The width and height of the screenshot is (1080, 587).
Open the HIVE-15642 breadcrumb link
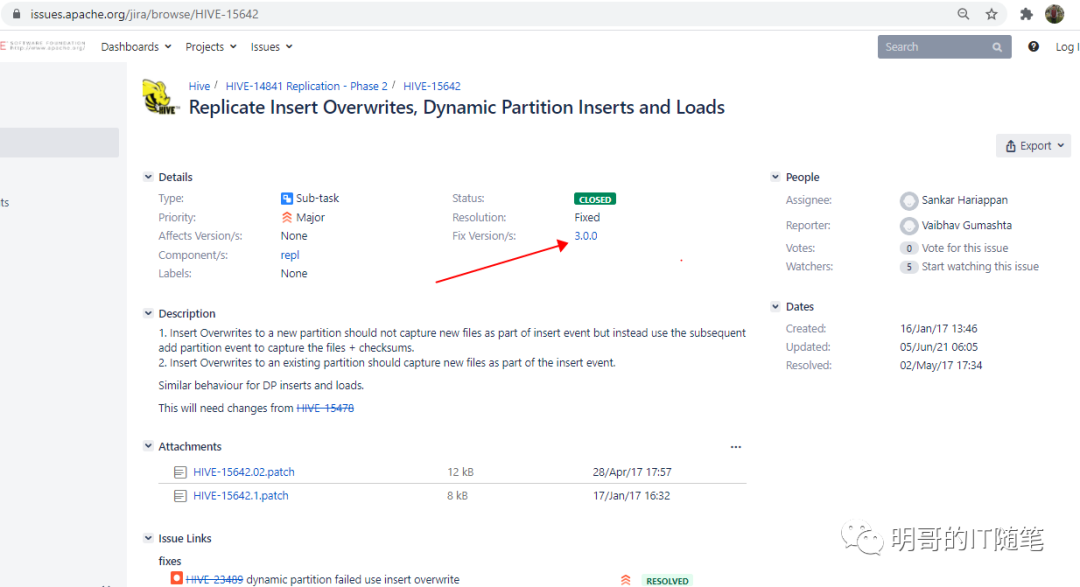(432, 86)
